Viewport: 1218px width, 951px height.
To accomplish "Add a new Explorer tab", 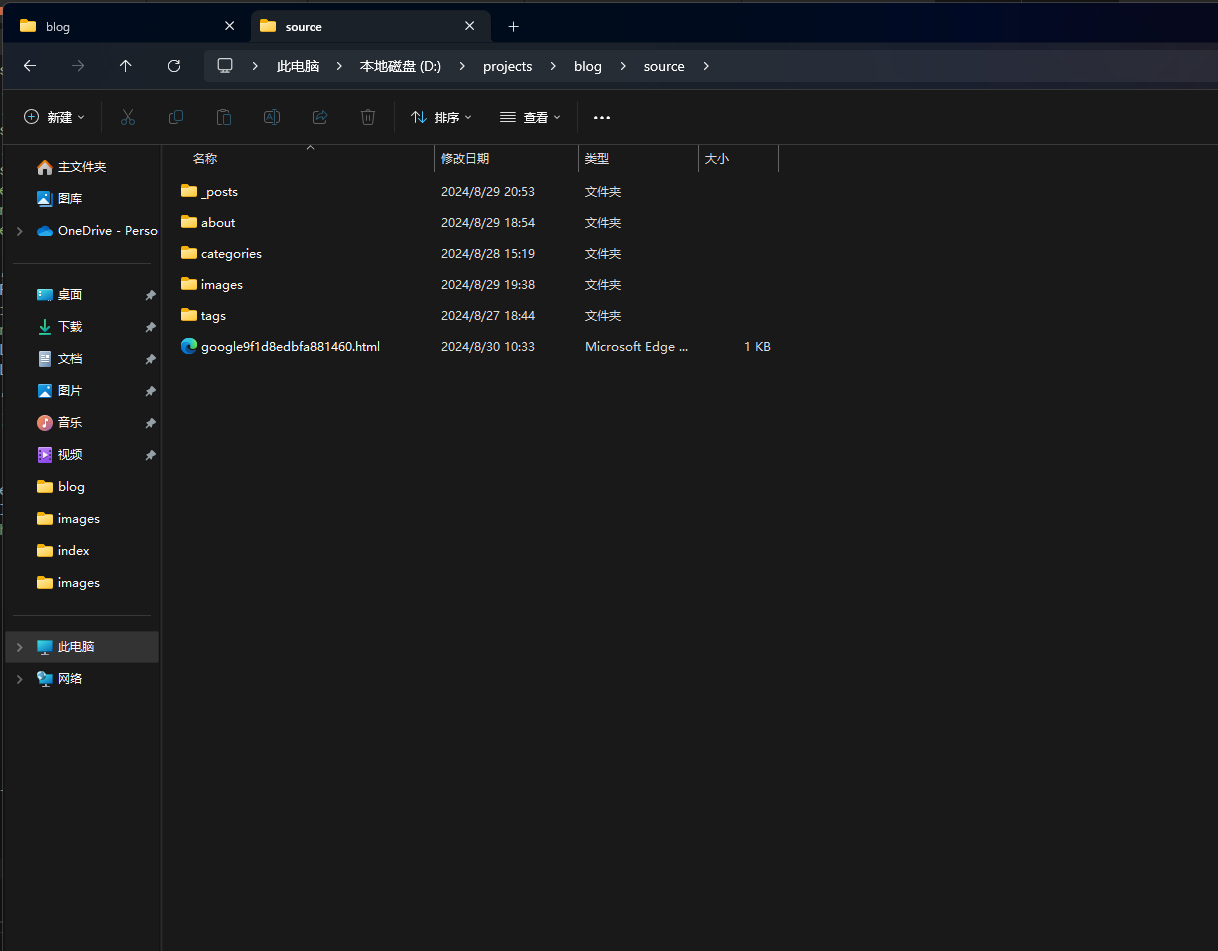I will click(x=513, y=27).
